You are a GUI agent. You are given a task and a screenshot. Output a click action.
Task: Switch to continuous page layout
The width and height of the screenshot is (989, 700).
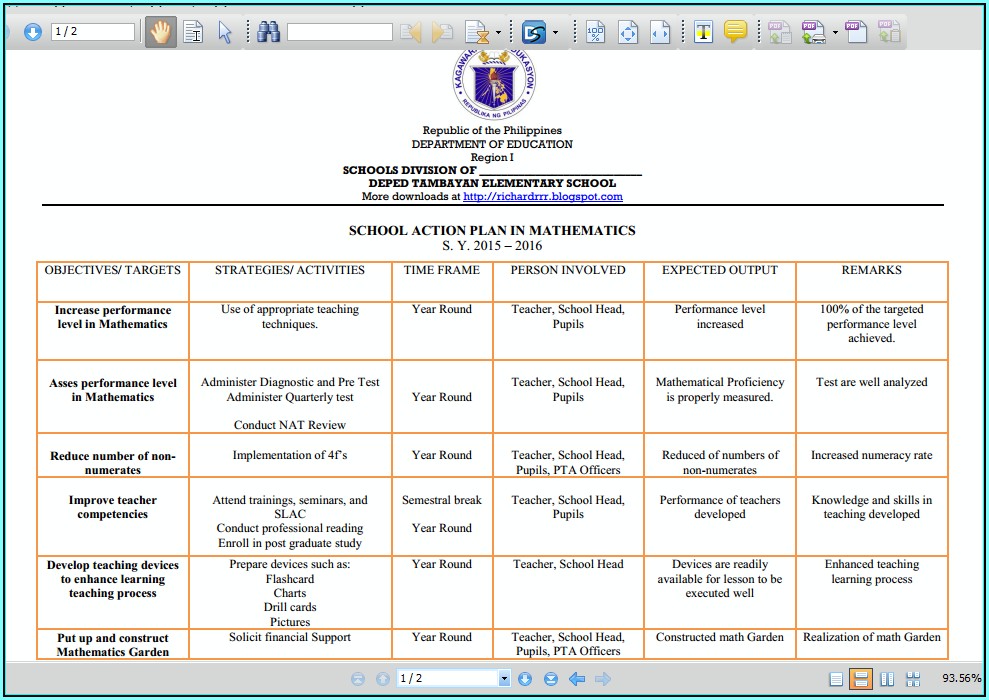click(x=861, y=679)
